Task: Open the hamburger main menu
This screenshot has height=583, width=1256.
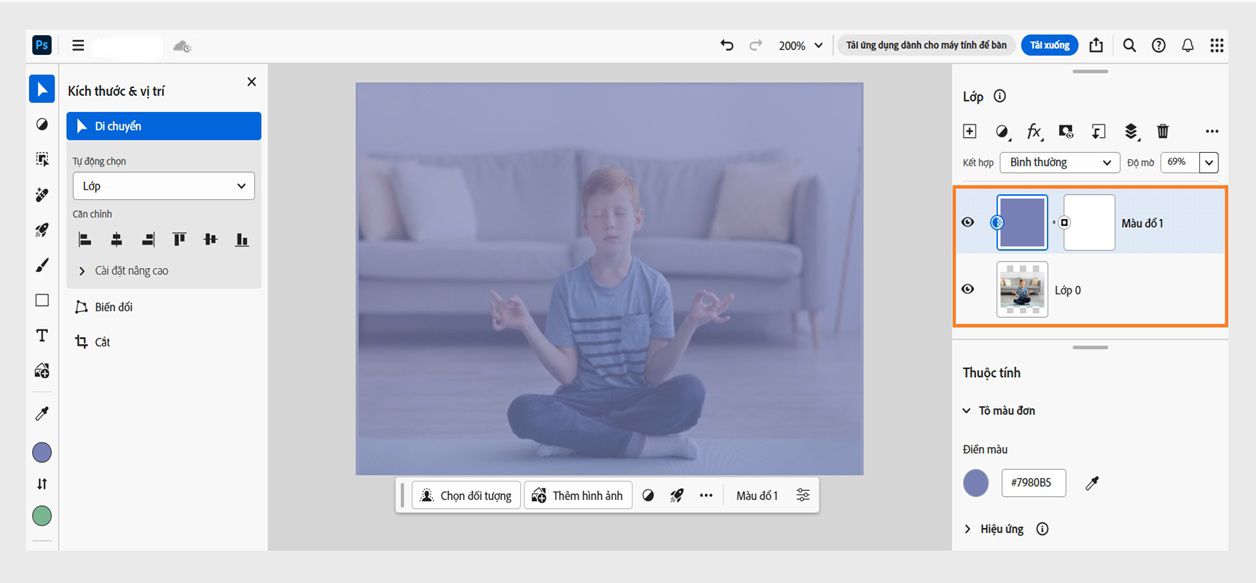Action: [x=78, y=45]
